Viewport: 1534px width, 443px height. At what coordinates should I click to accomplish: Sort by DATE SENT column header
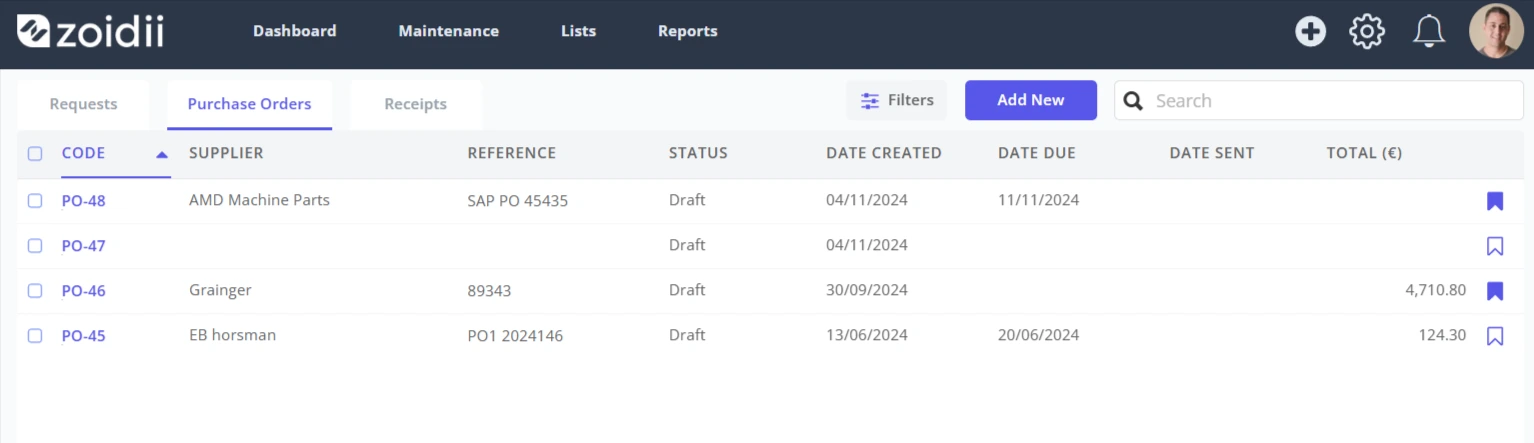pyautogui.click(x=1211, y=153)
